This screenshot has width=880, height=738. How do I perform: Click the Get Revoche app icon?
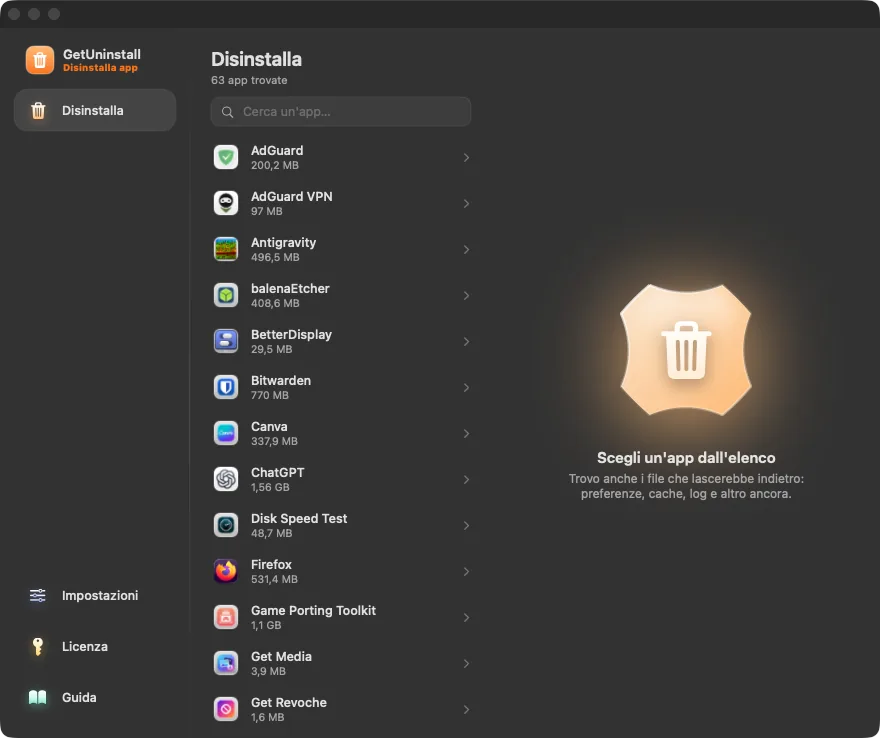pyautogui.click(x=226, y=710)
